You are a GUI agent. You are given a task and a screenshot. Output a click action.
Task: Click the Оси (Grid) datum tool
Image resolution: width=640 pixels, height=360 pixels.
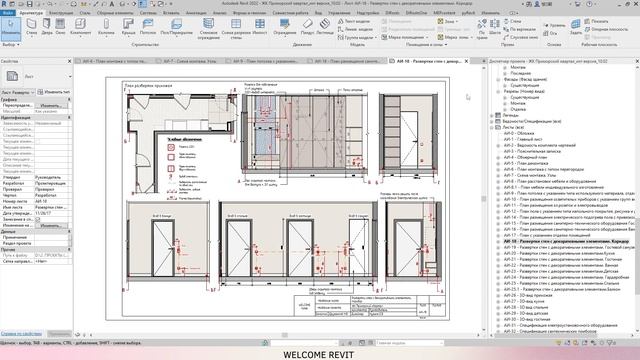[x=550, y=33]
